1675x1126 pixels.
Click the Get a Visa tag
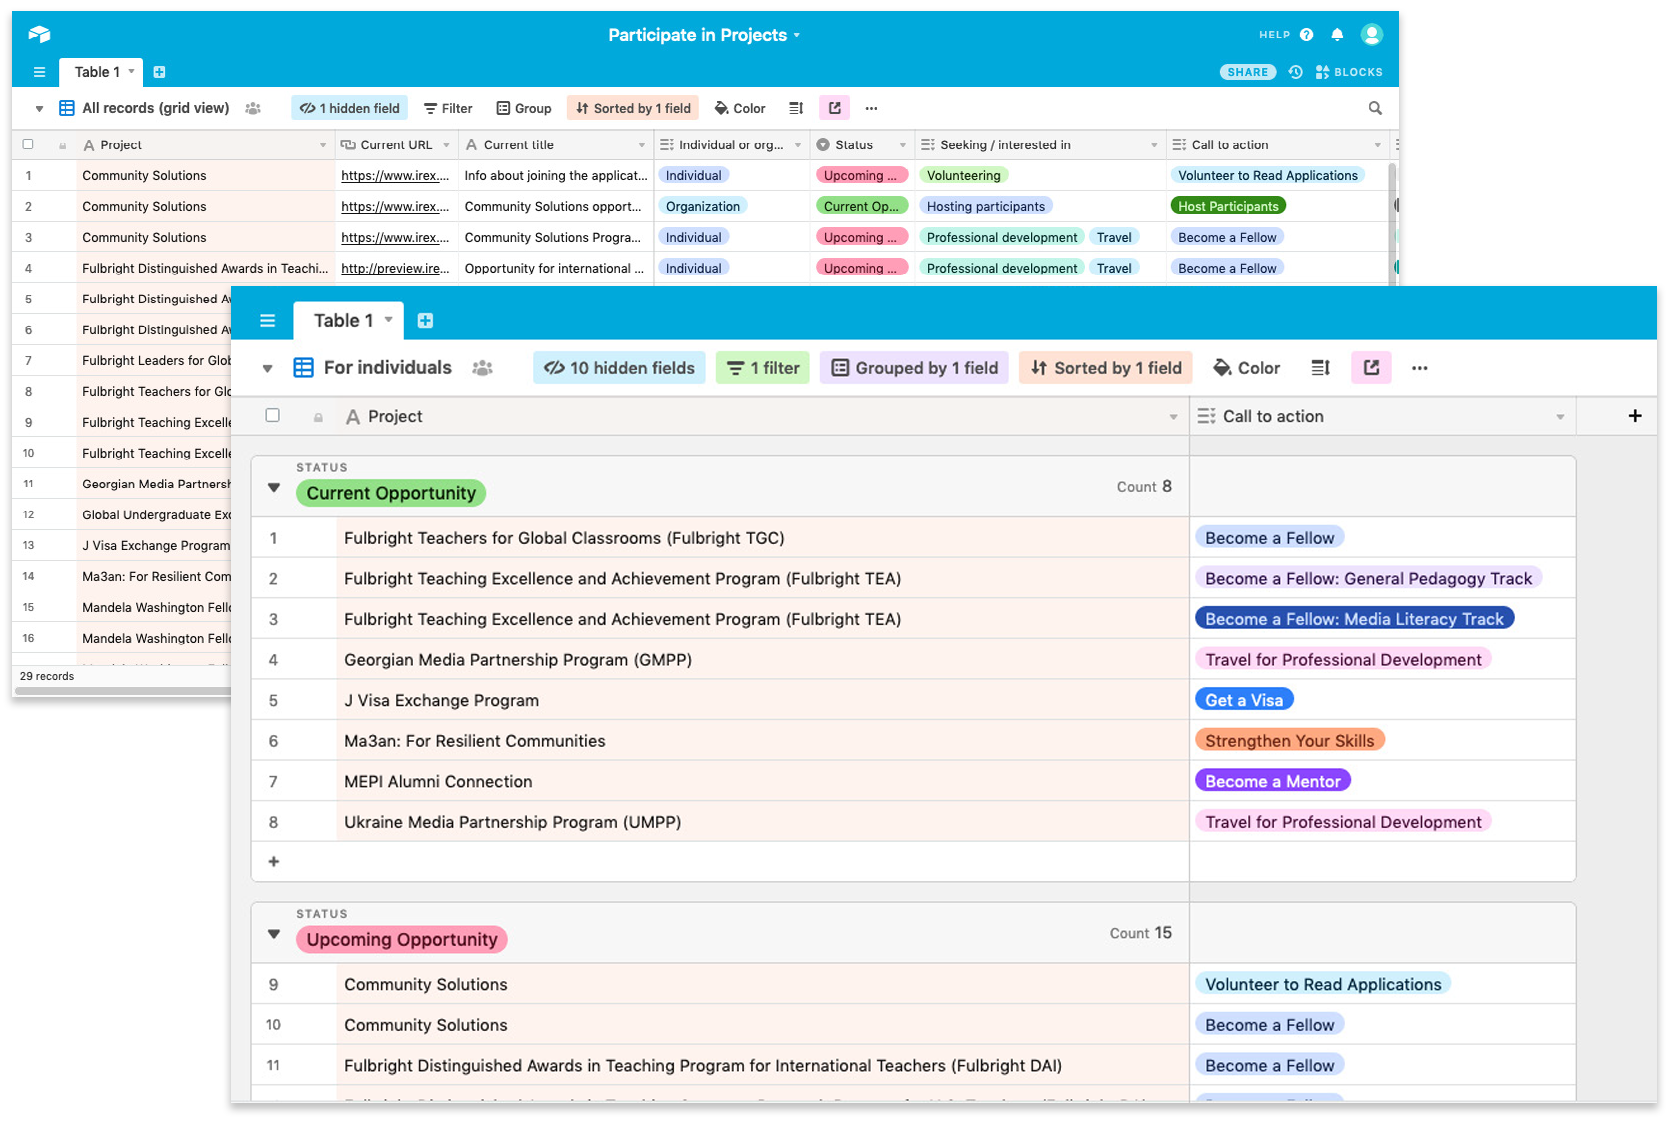click(1244, 700)
